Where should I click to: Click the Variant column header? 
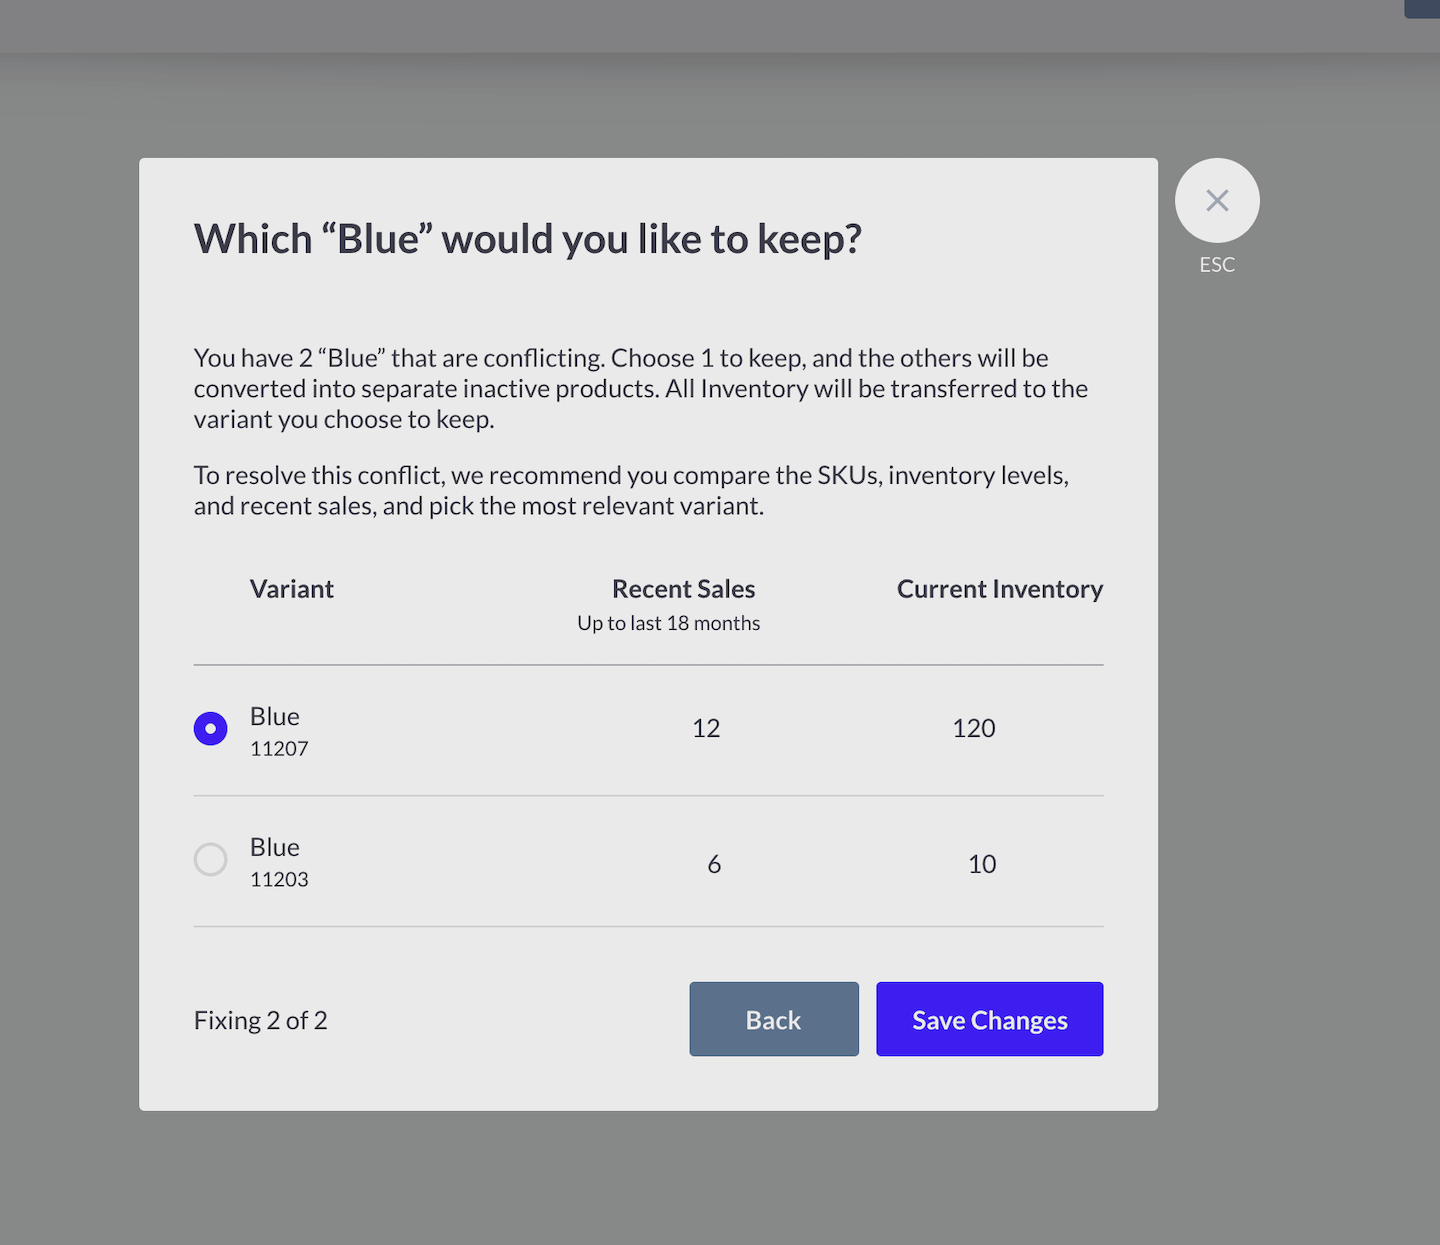(291, 589)
